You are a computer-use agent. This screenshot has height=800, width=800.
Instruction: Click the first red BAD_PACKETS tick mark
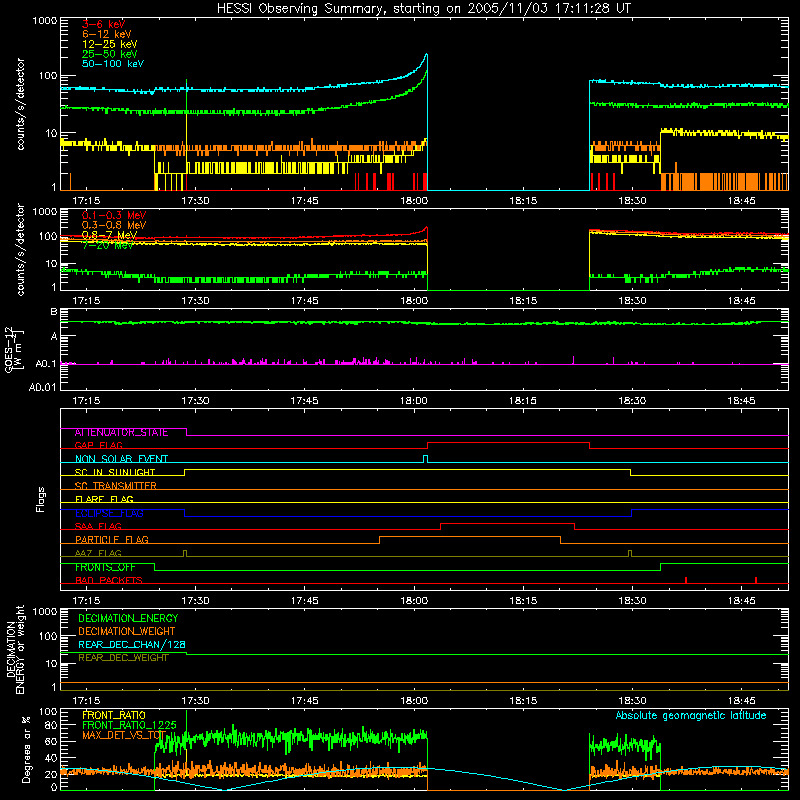(x=686, y=580)
